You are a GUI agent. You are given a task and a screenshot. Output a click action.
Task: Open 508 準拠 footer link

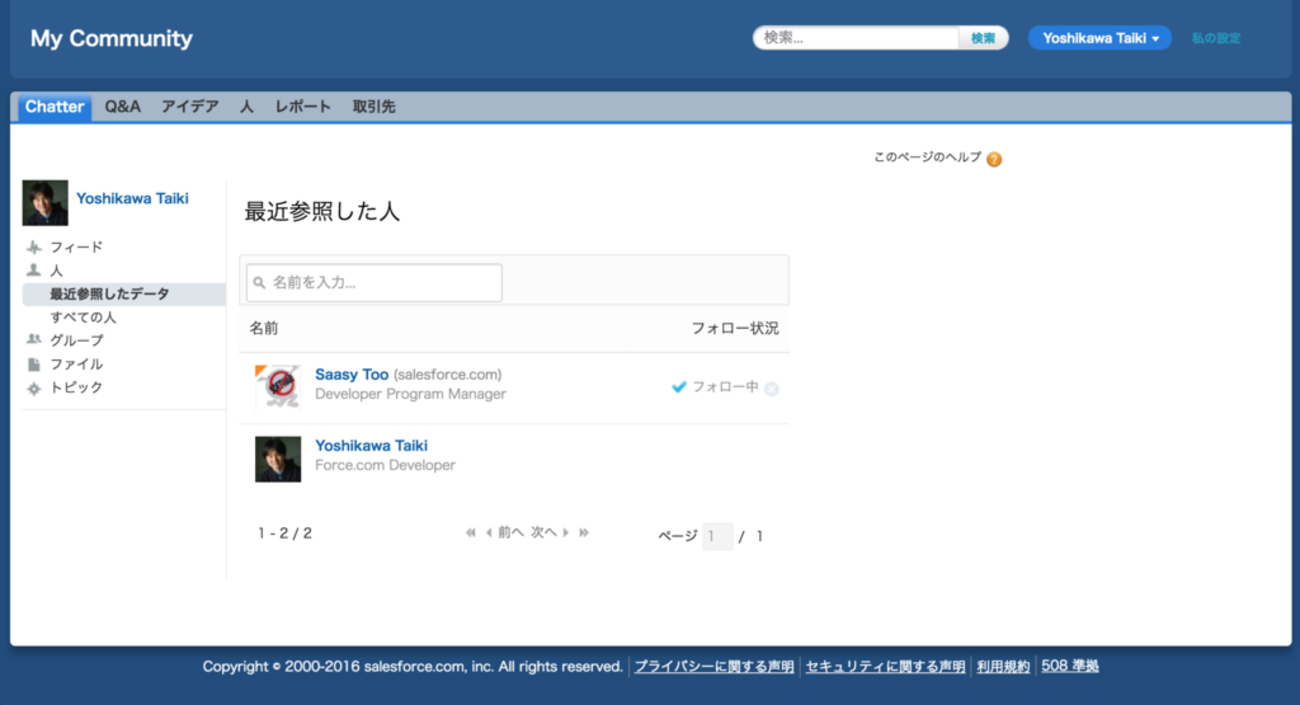pyautogui.click(x=1070, y=666)
